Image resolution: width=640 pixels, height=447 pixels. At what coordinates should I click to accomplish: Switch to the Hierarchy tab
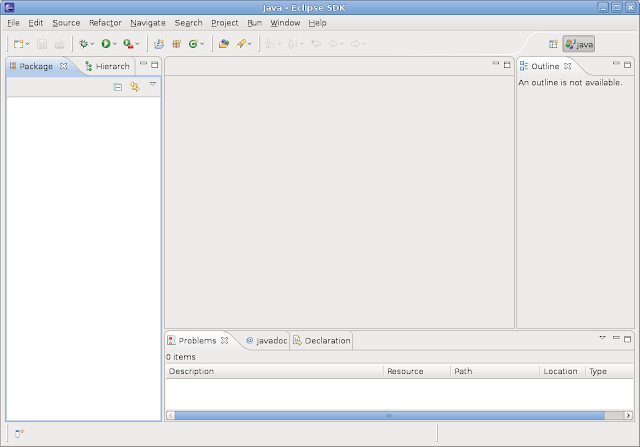pyautogui.click(x=107, y=66)
